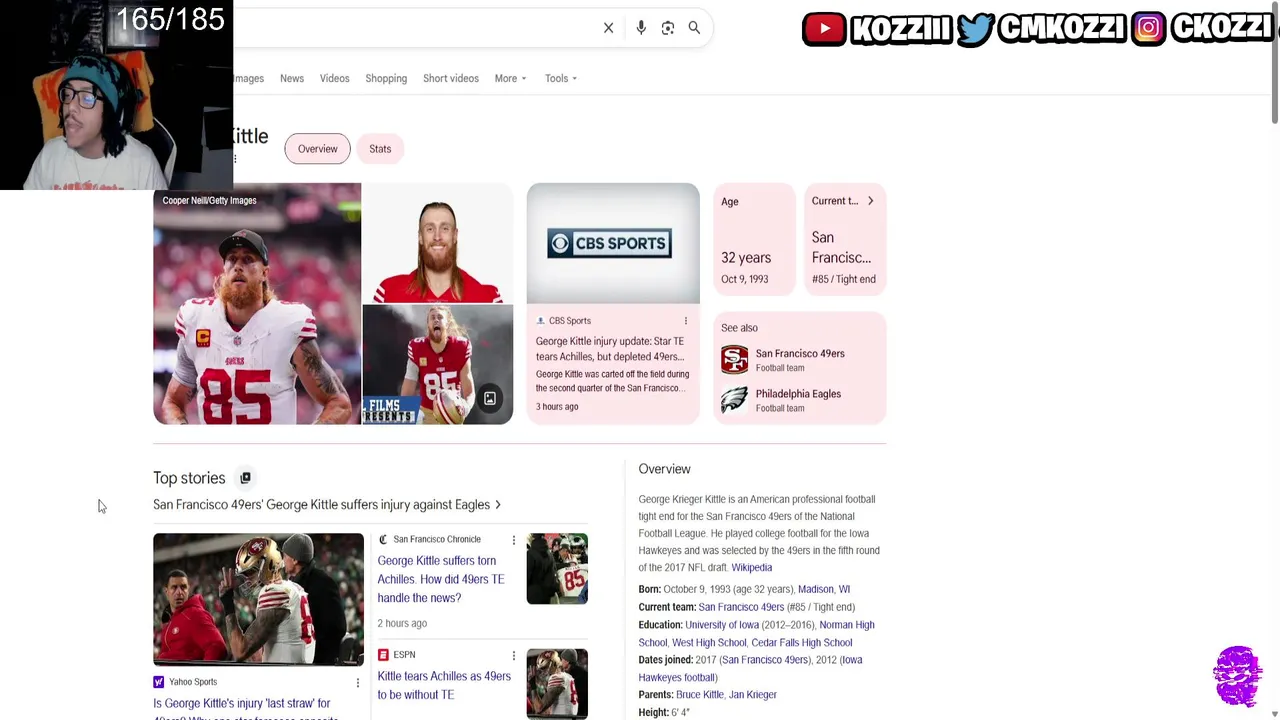Open Jan Krieger parent link
Viewport: 1280px width, 720px height.
point(753,695)
